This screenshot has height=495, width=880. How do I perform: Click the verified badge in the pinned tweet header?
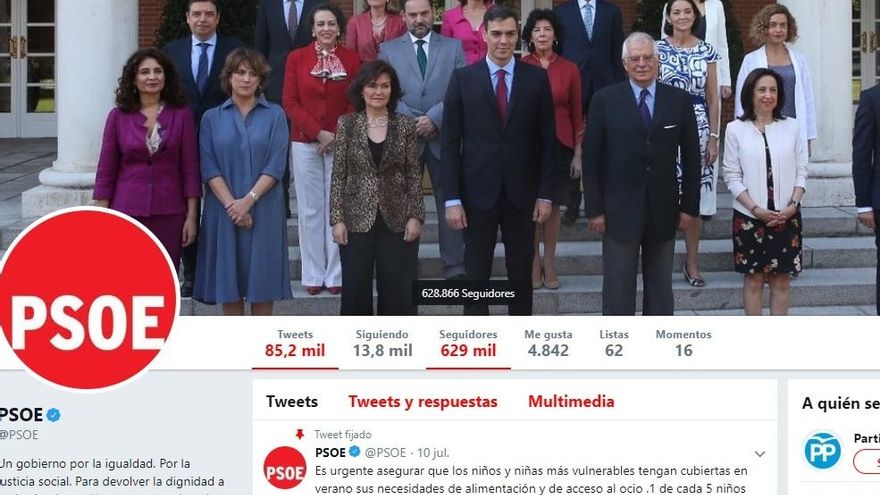coord(355,452)
